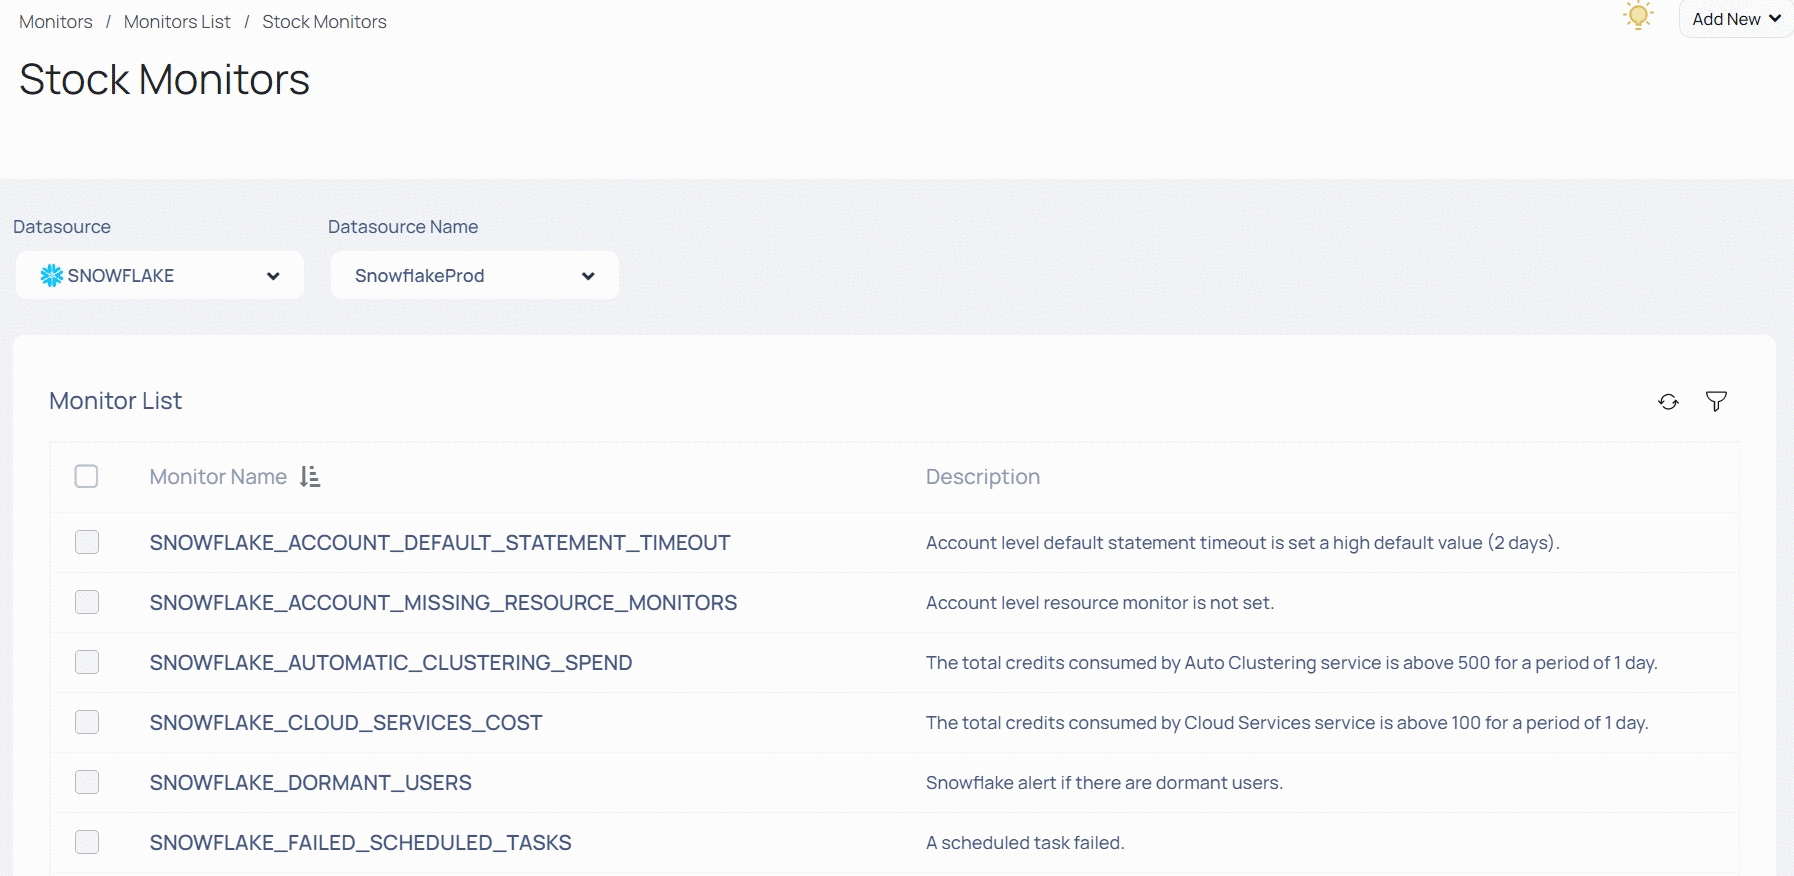Click the Monitor Name column header
The image size is (1794, 876).
point(218,477)
